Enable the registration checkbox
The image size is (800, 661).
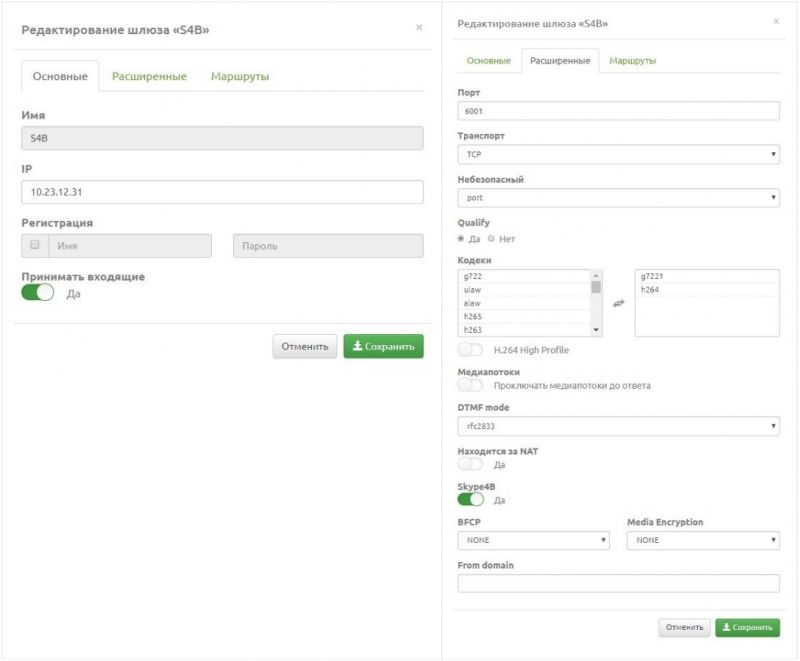coord(35,245)
